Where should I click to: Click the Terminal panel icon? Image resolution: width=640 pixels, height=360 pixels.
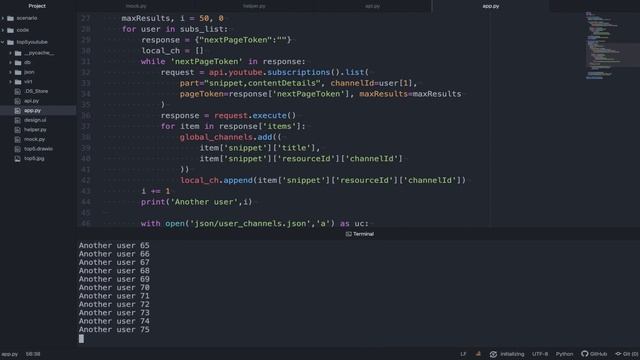pos(349,234)
